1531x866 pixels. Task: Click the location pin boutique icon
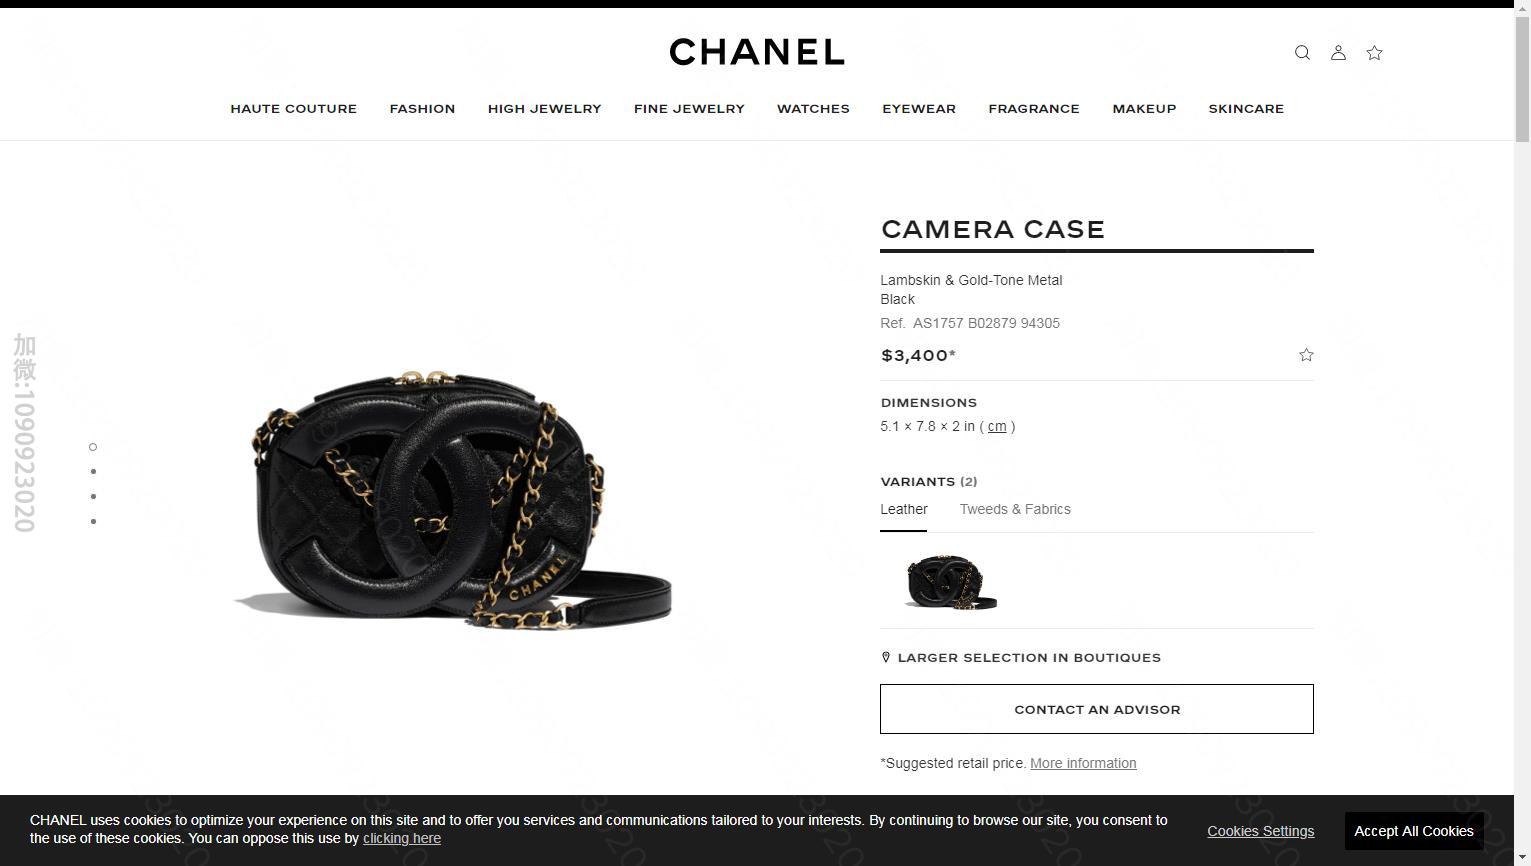885,657
